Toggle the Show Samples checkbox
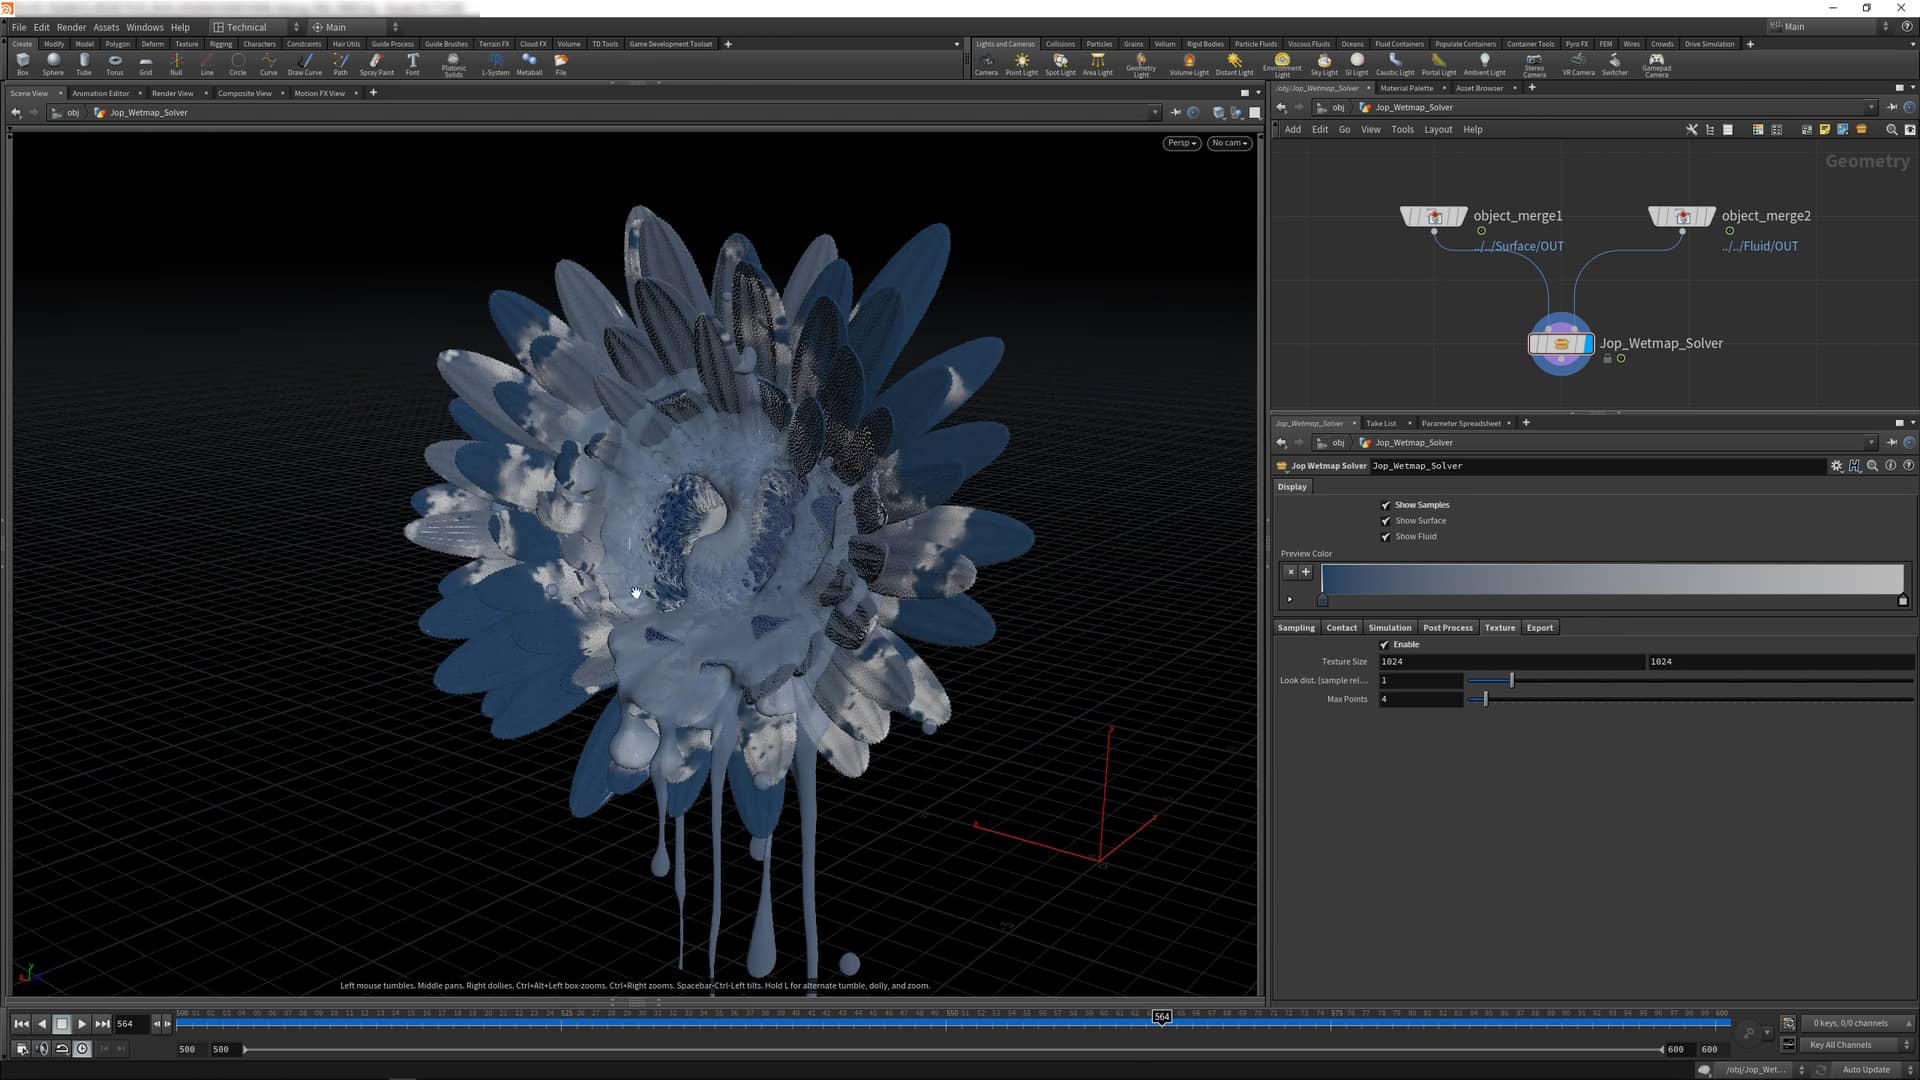Viewport: 1920px width, 1080px height. click(1386, 505)
